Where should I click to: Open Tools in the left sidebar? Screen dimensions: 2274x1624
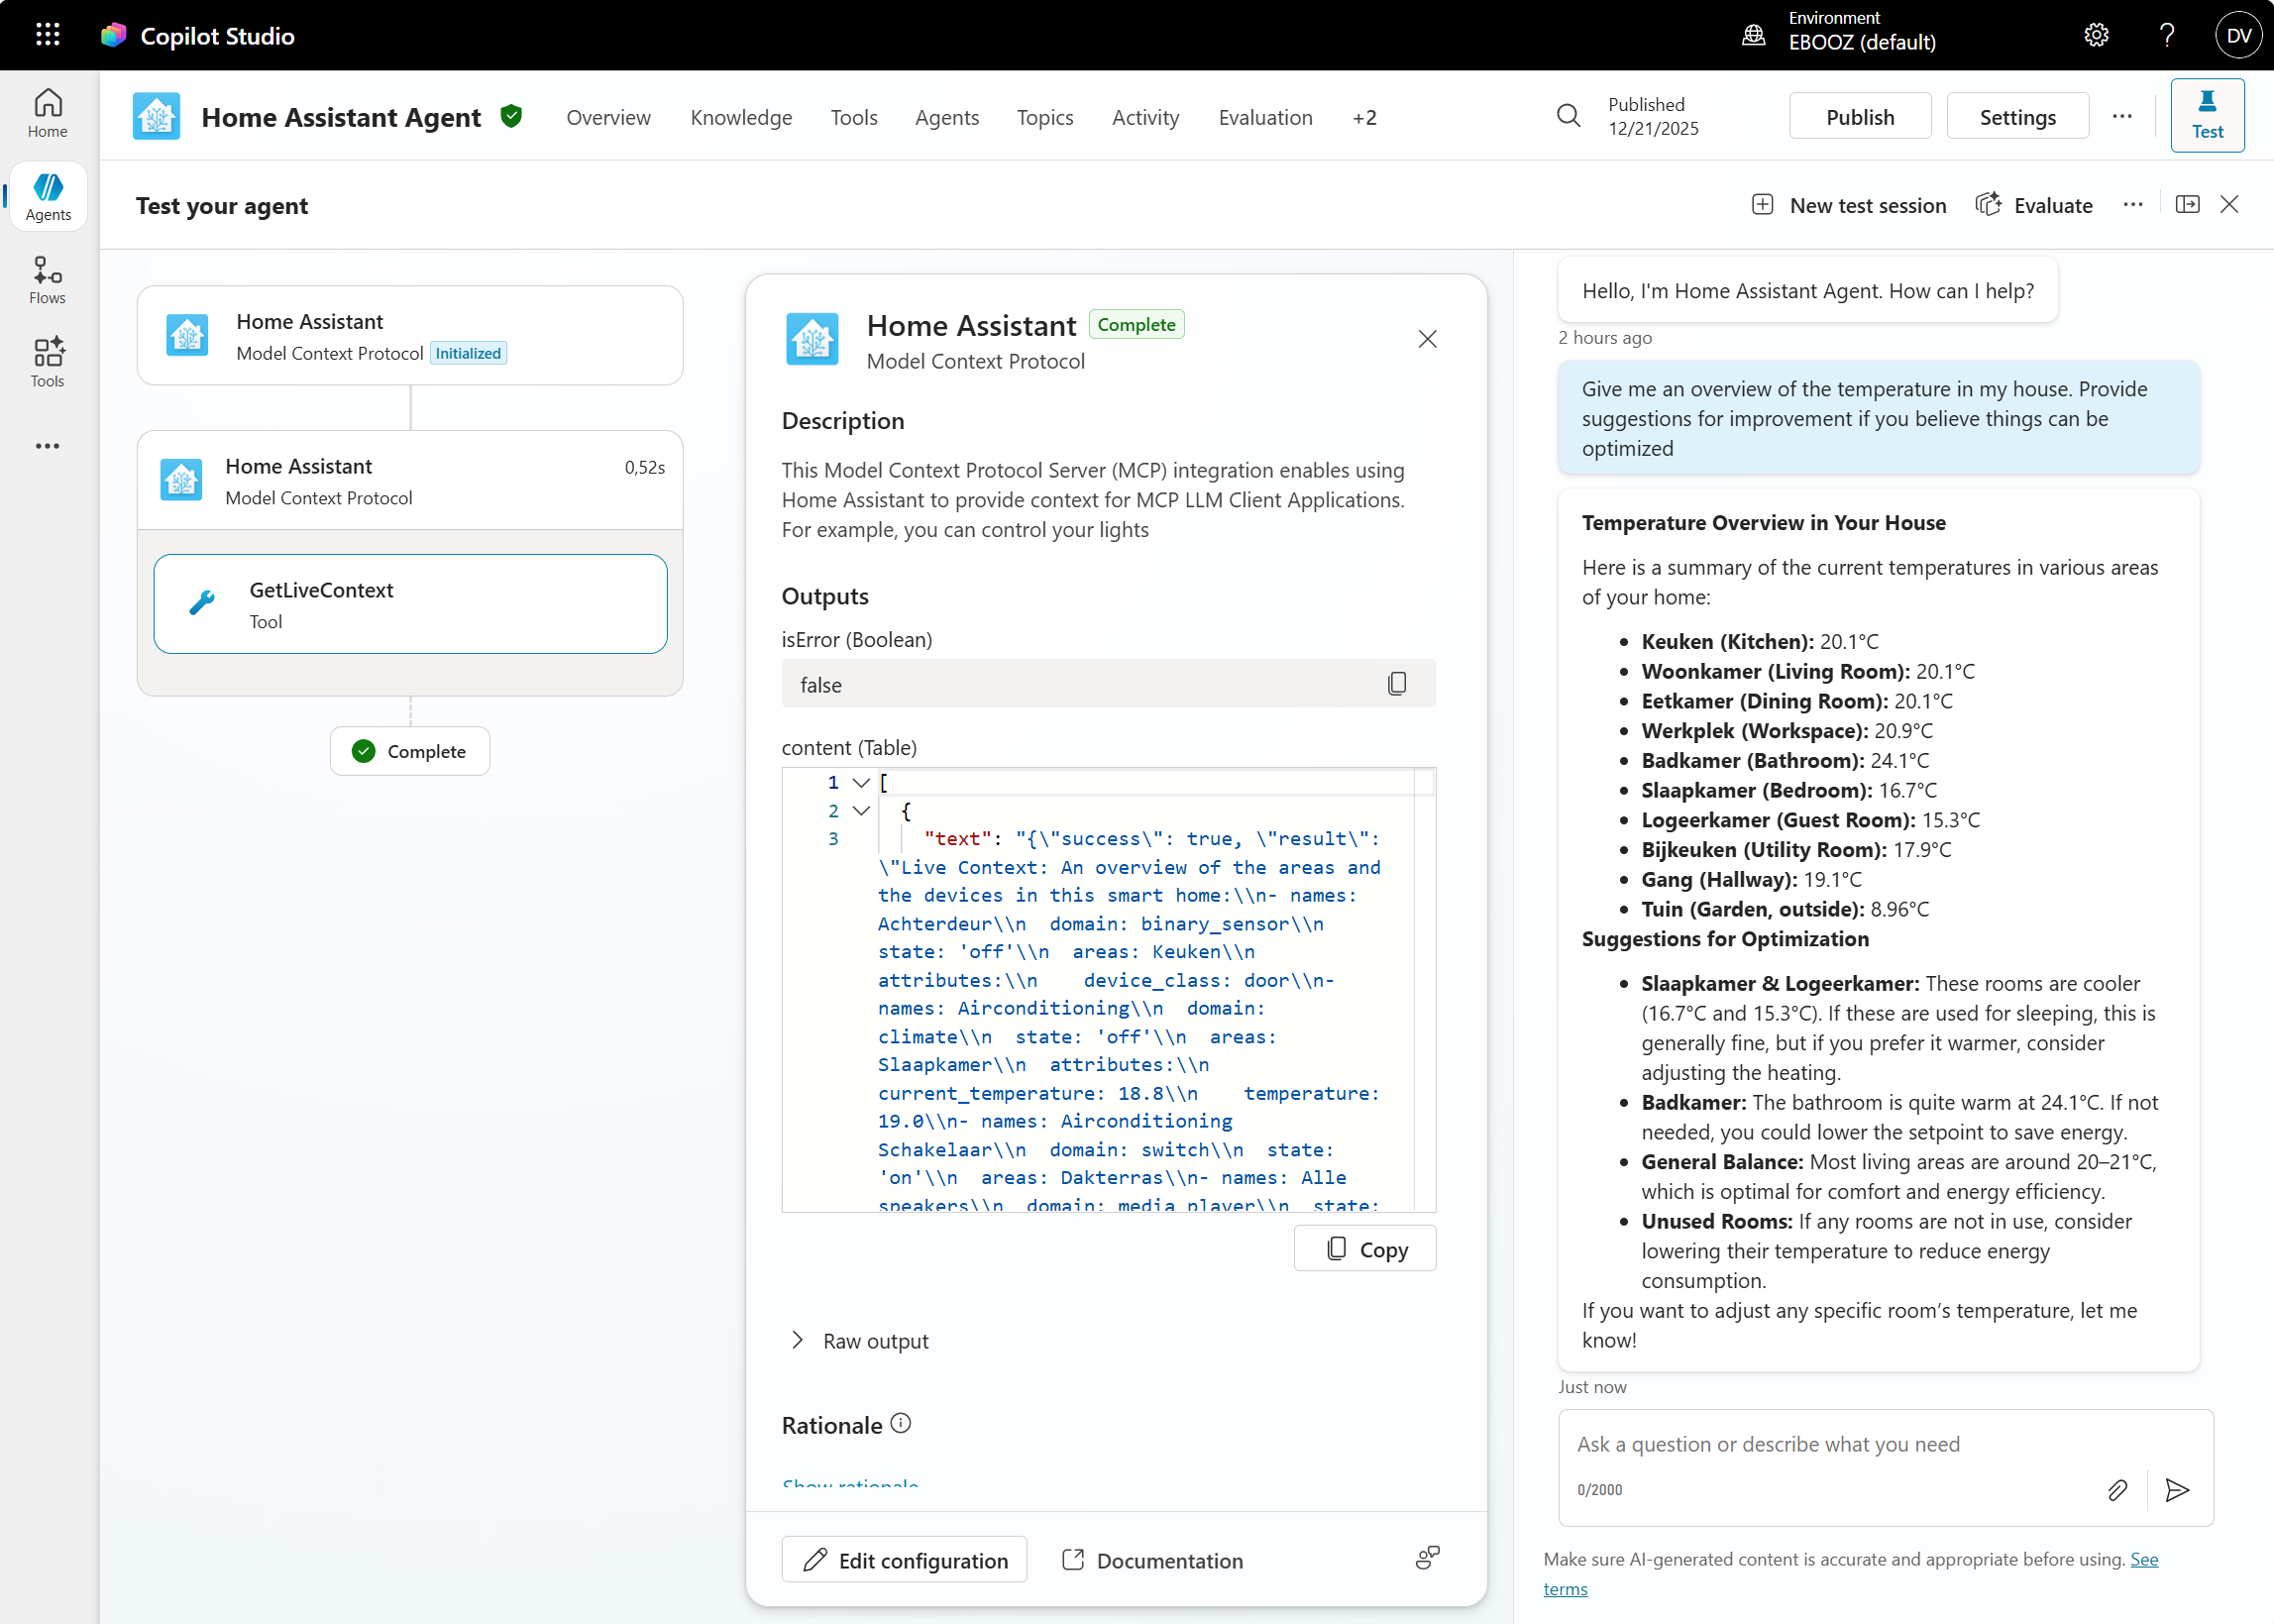coord(47,362)
